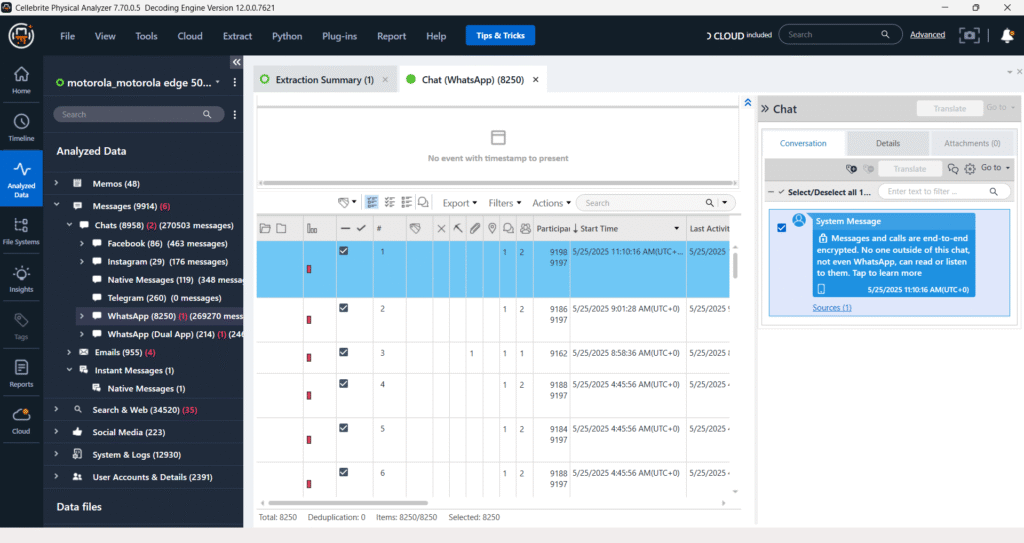Uncheck the System Message checkbox
Screen dimensions: 1024x543
coord(782,227)
